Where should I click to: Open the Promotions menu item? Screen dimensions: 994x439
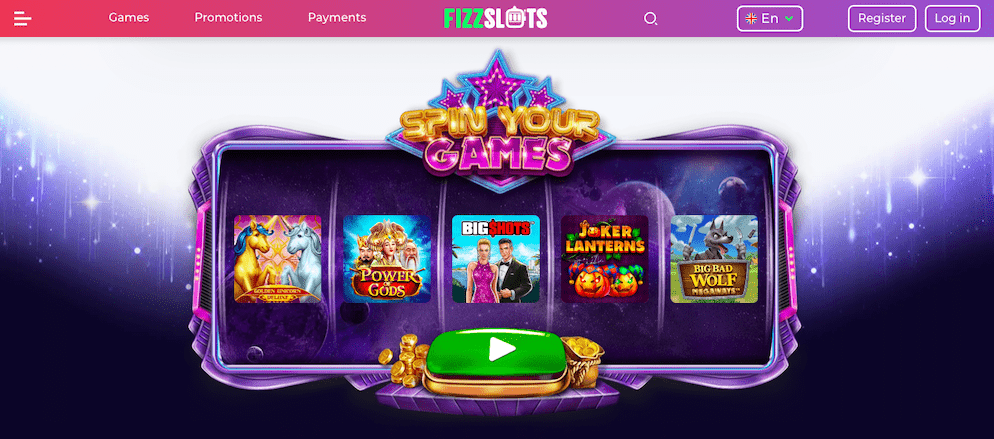pyautogui.click(x=228, y=18)
